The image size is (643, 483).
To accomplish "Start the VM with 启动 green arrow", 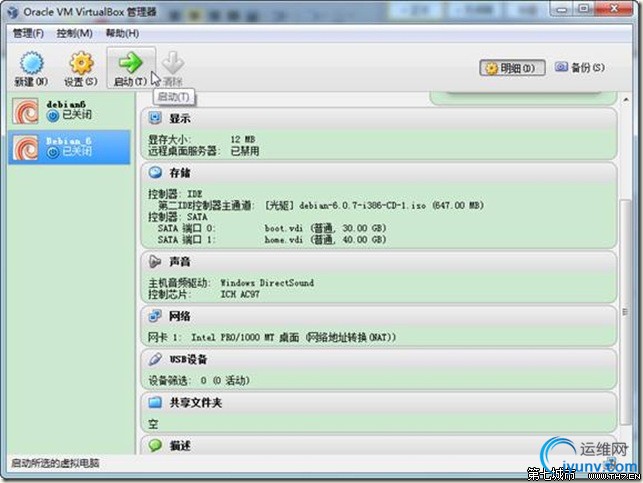I will [130, 63].
